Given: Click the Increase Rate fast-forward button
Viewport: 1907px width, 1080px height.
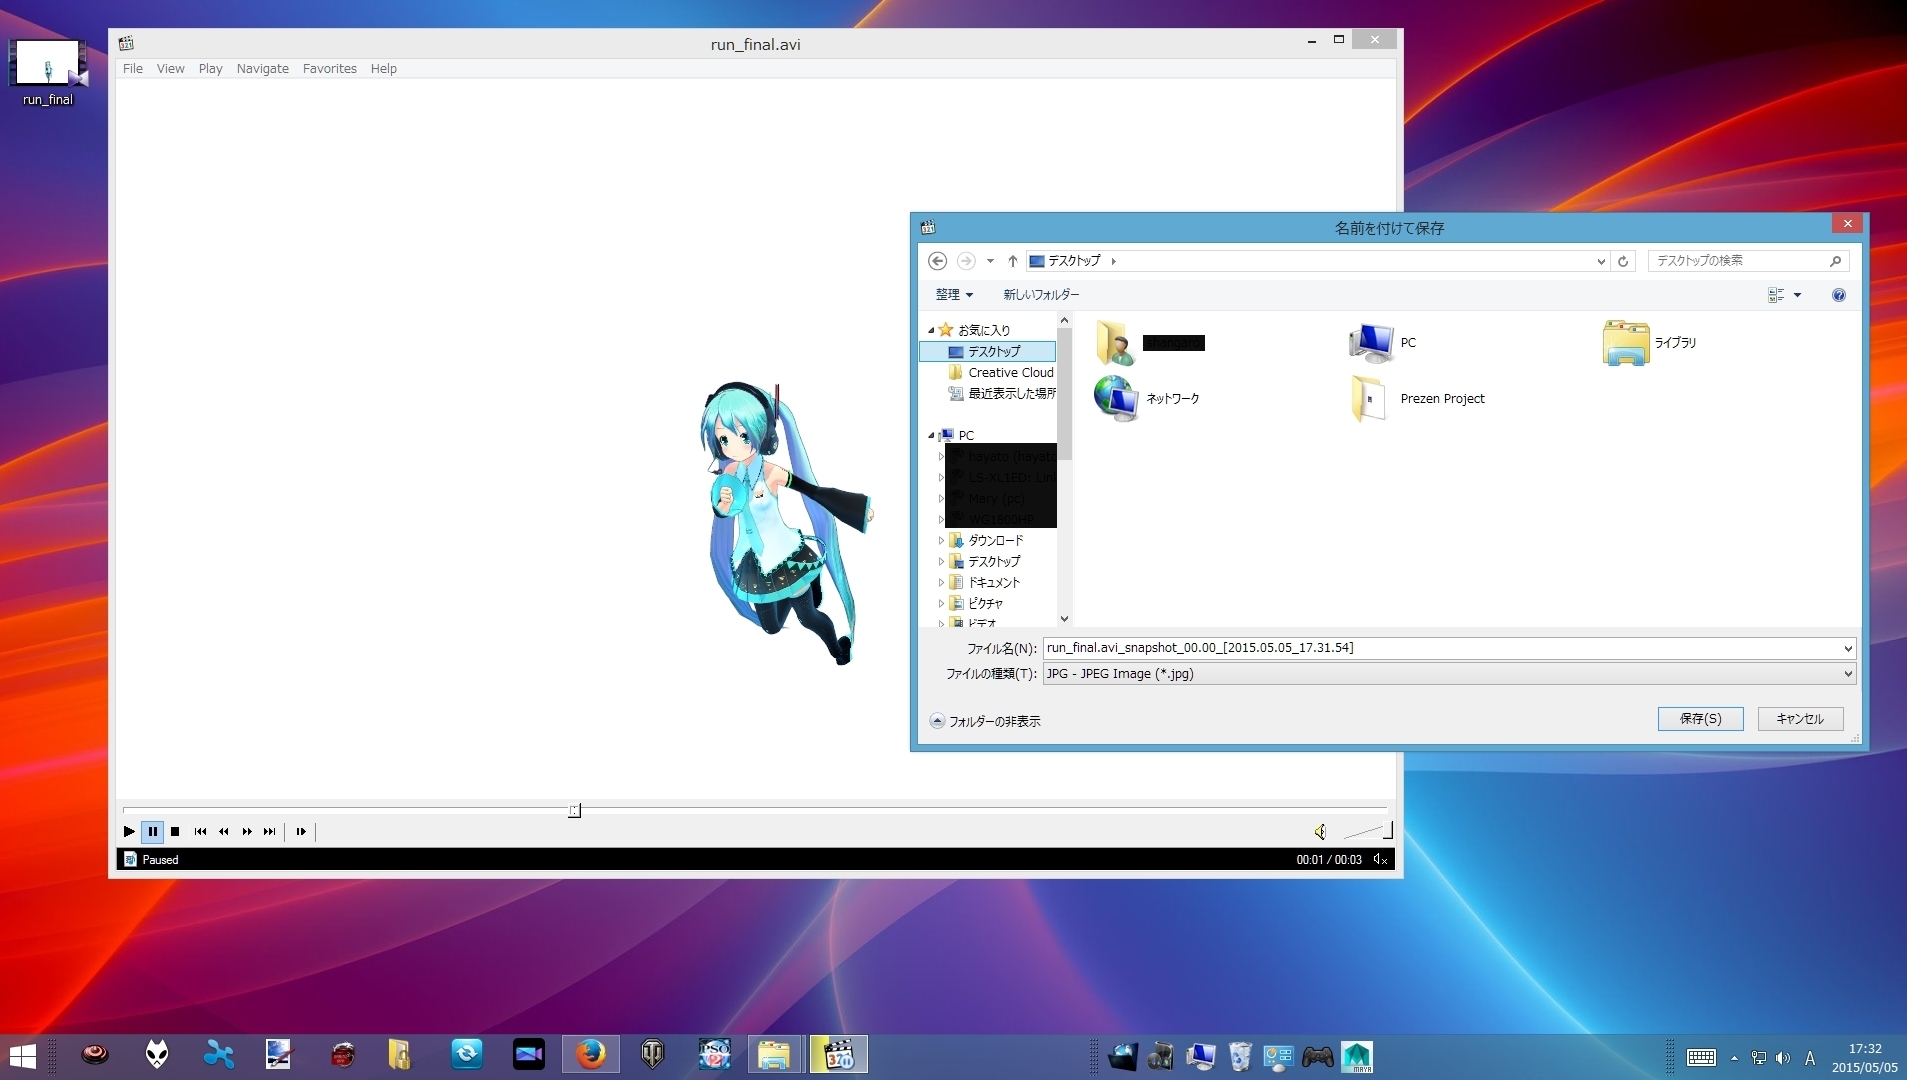Looking at the screenshot, I should (x=247, y=831).
